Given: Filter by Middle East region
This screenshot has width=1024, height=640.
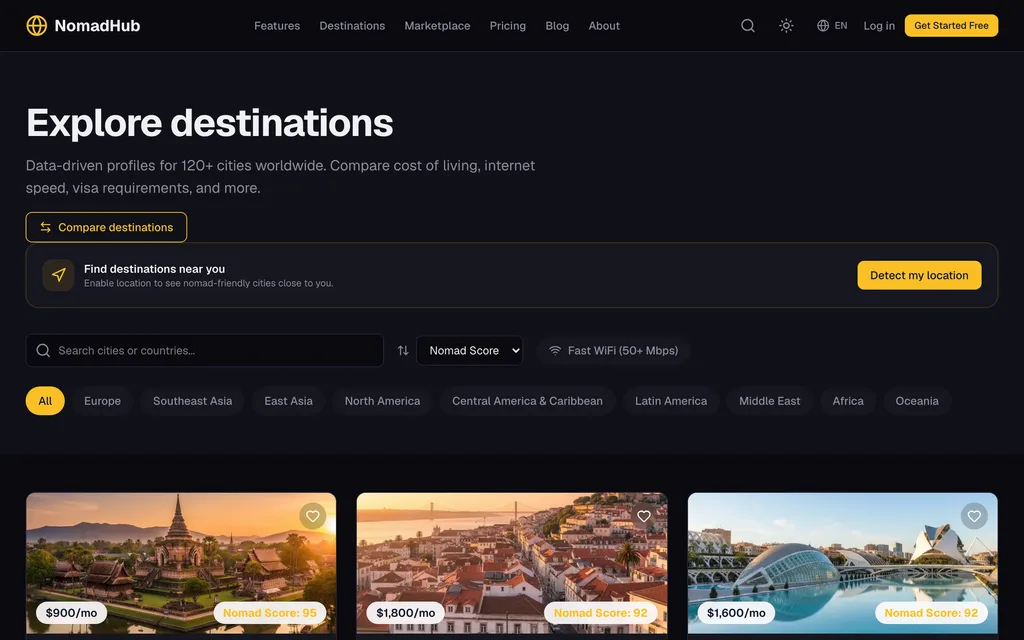Looking at the screenshot, I should tap(769, 401).
